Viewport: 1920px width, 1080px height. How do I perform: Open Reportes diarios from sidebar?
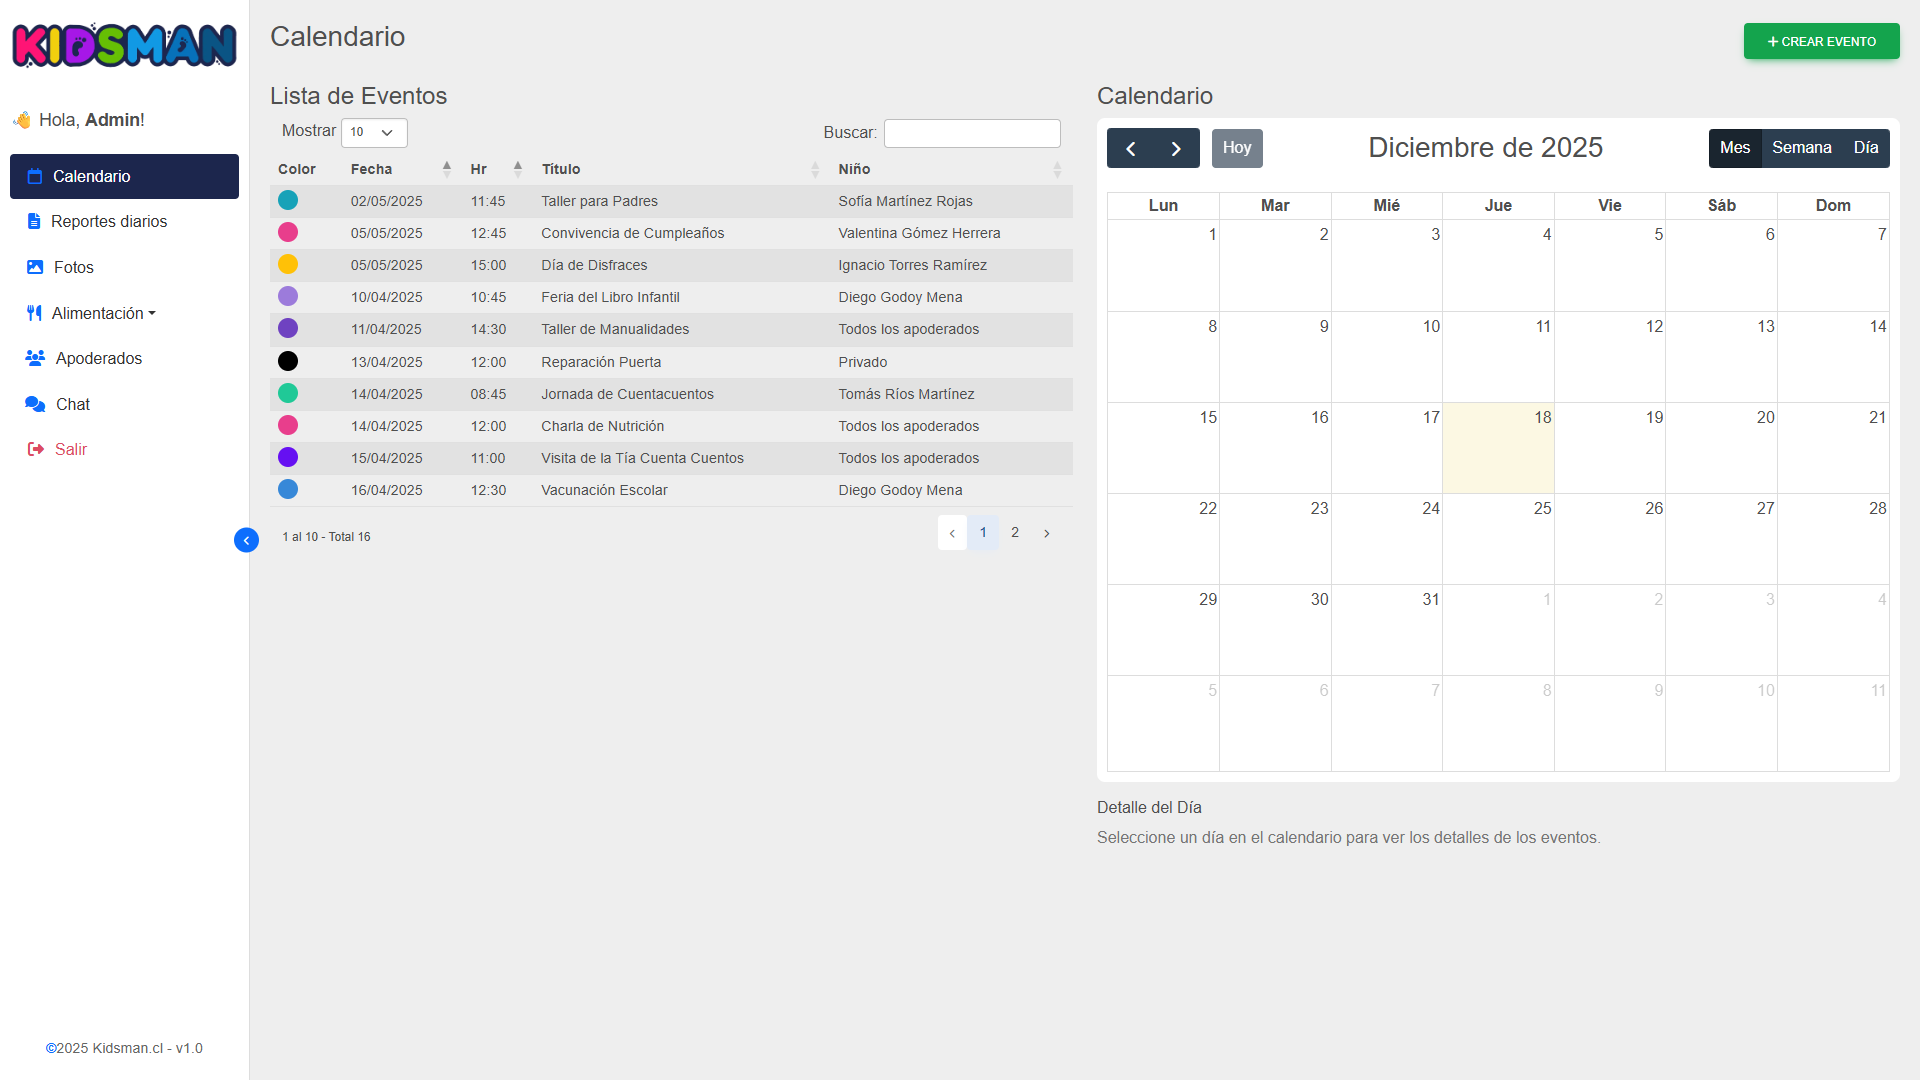point(108,221)
